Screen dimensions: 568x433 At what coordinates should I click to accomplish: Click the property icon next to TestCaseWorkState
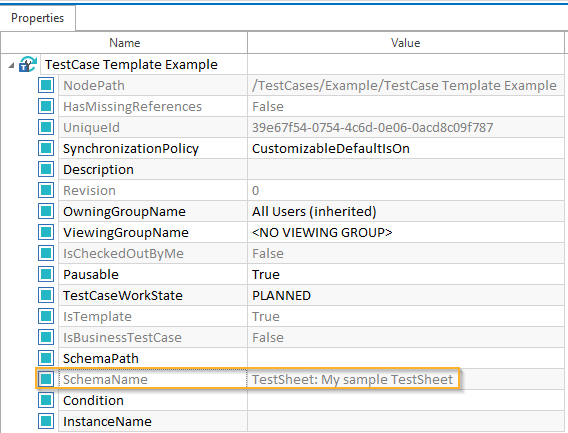[46, 295]
